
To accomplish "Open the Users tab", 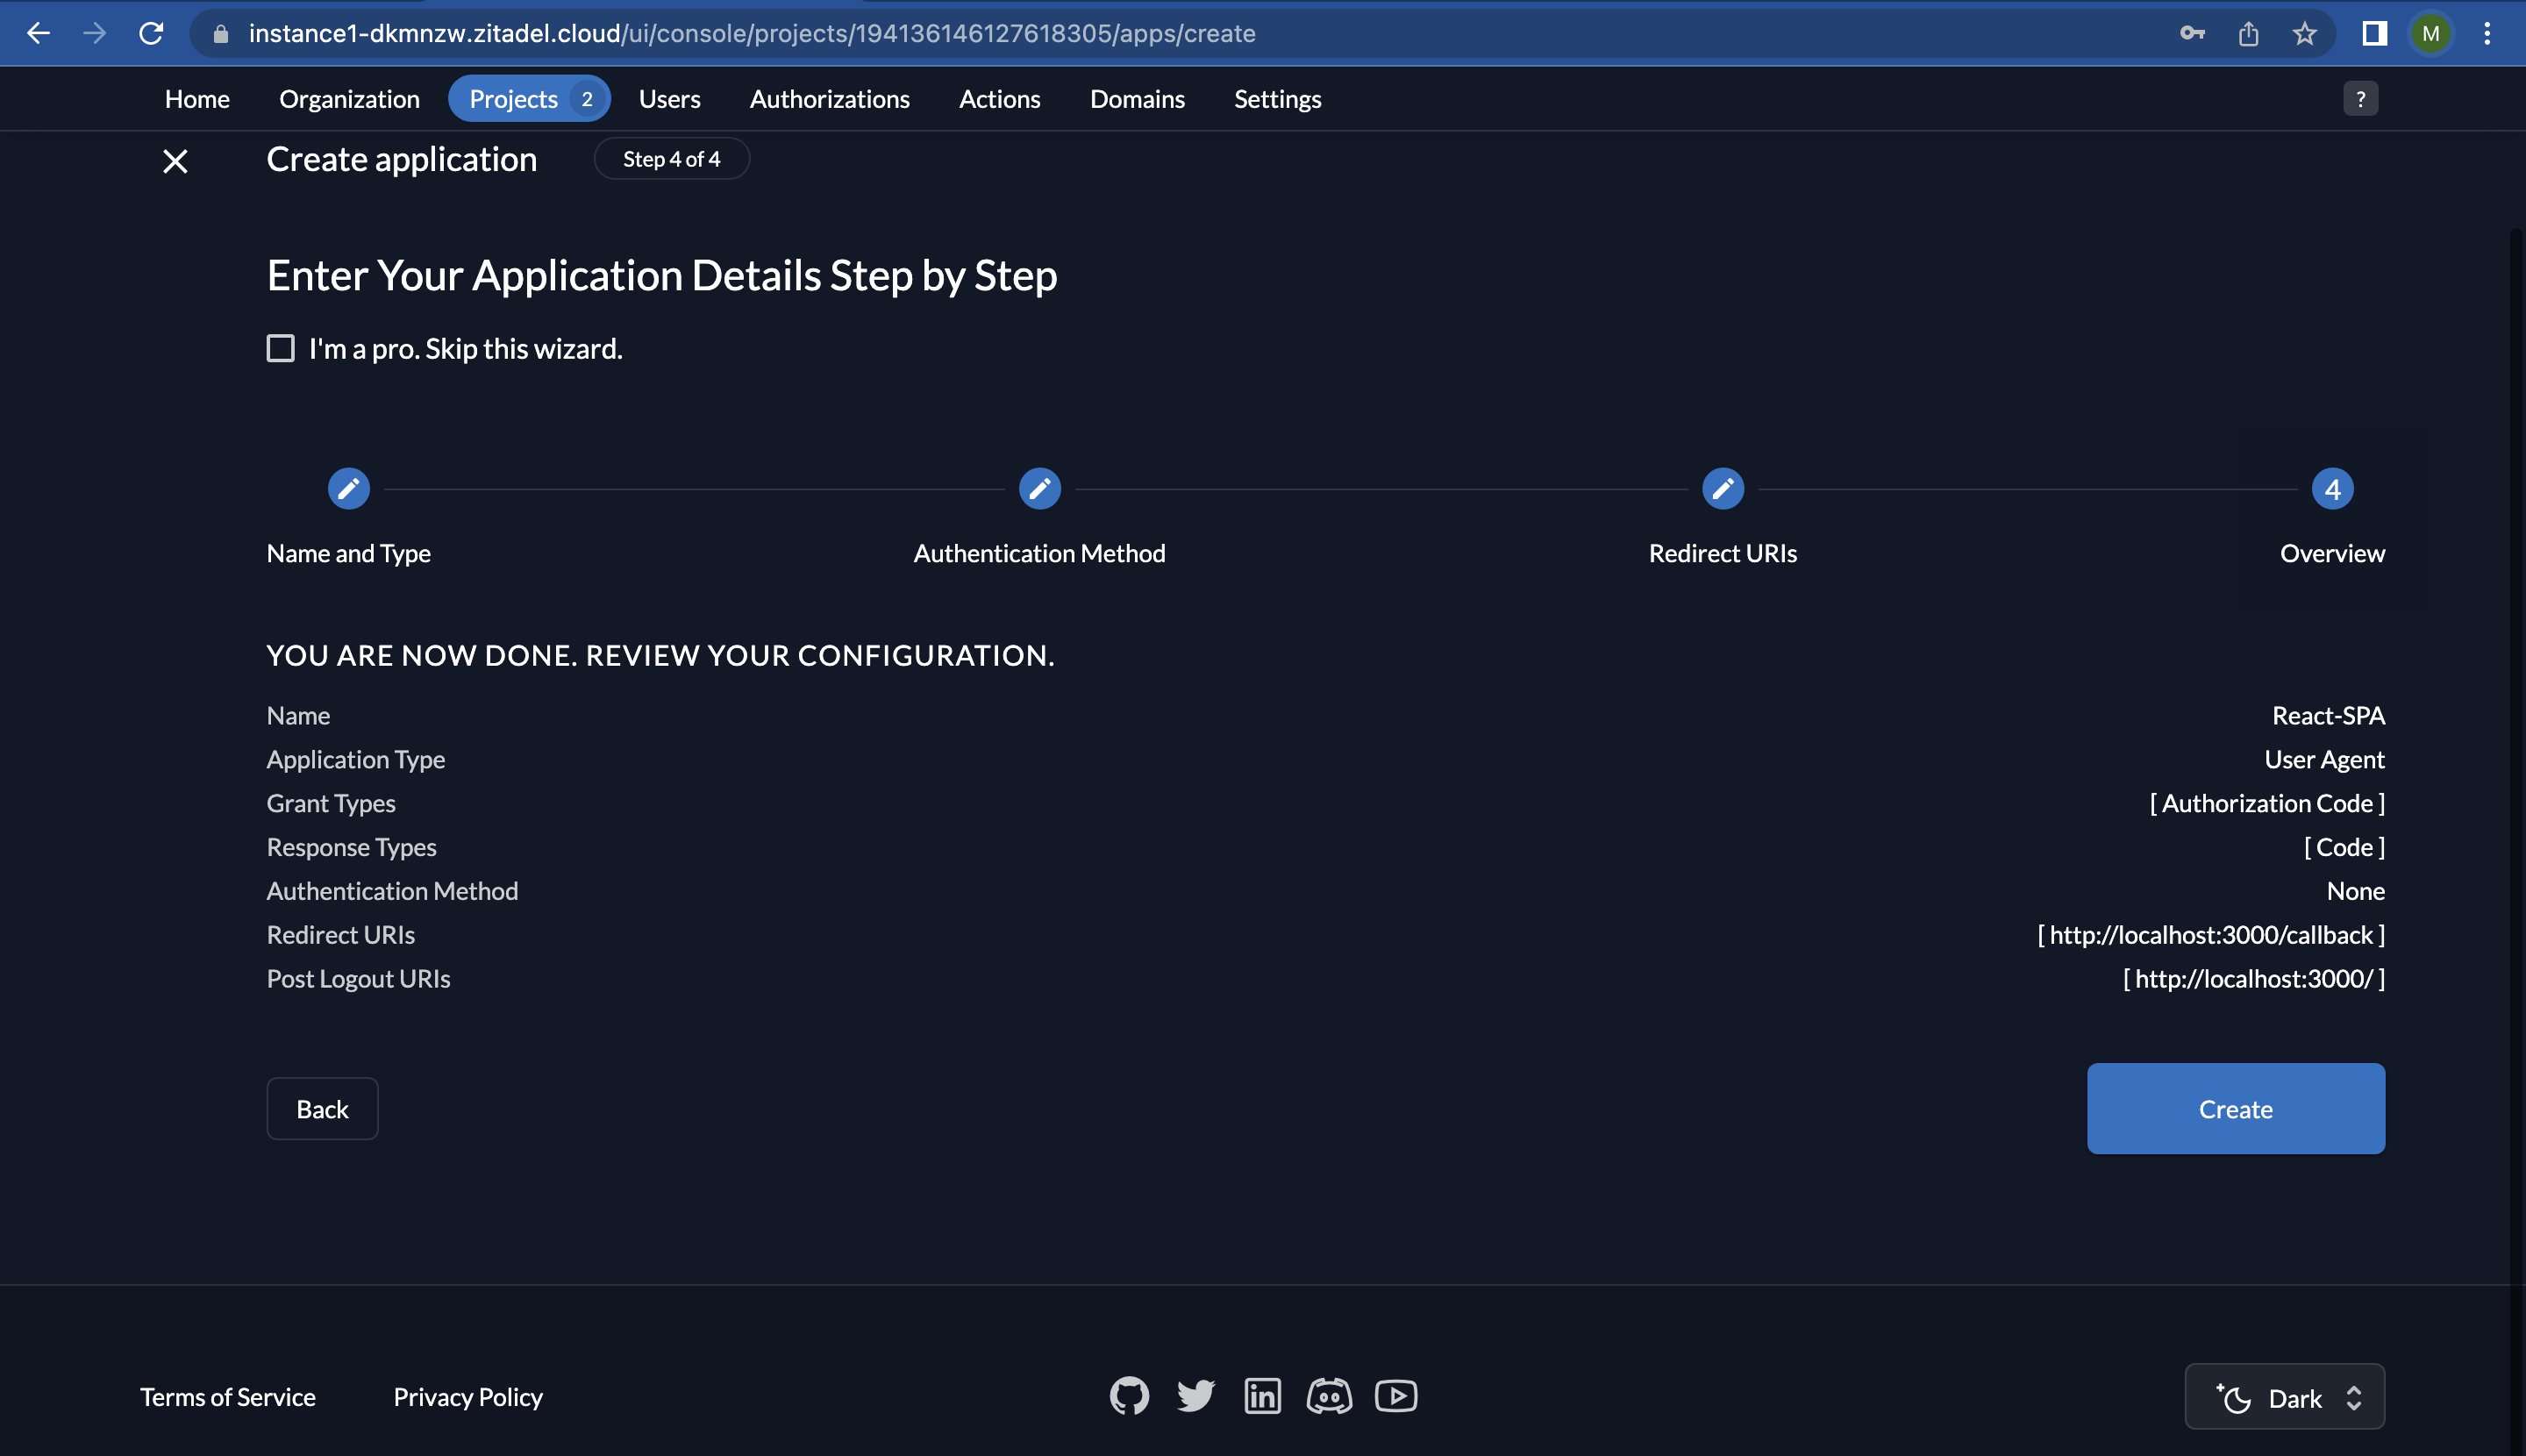I will point(669,99).
